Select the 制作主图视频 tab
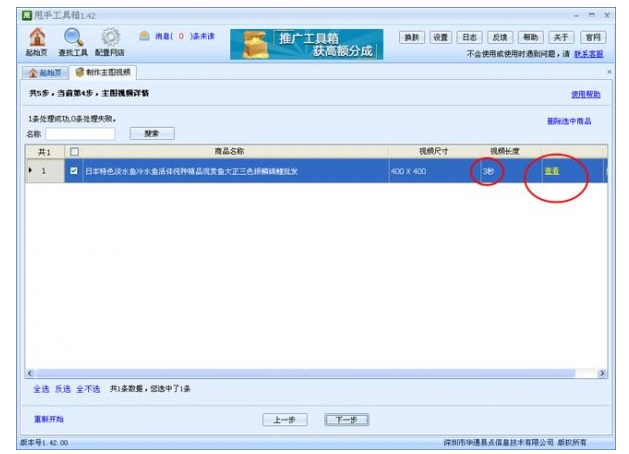629x454 pixels. tap(103, 72)
